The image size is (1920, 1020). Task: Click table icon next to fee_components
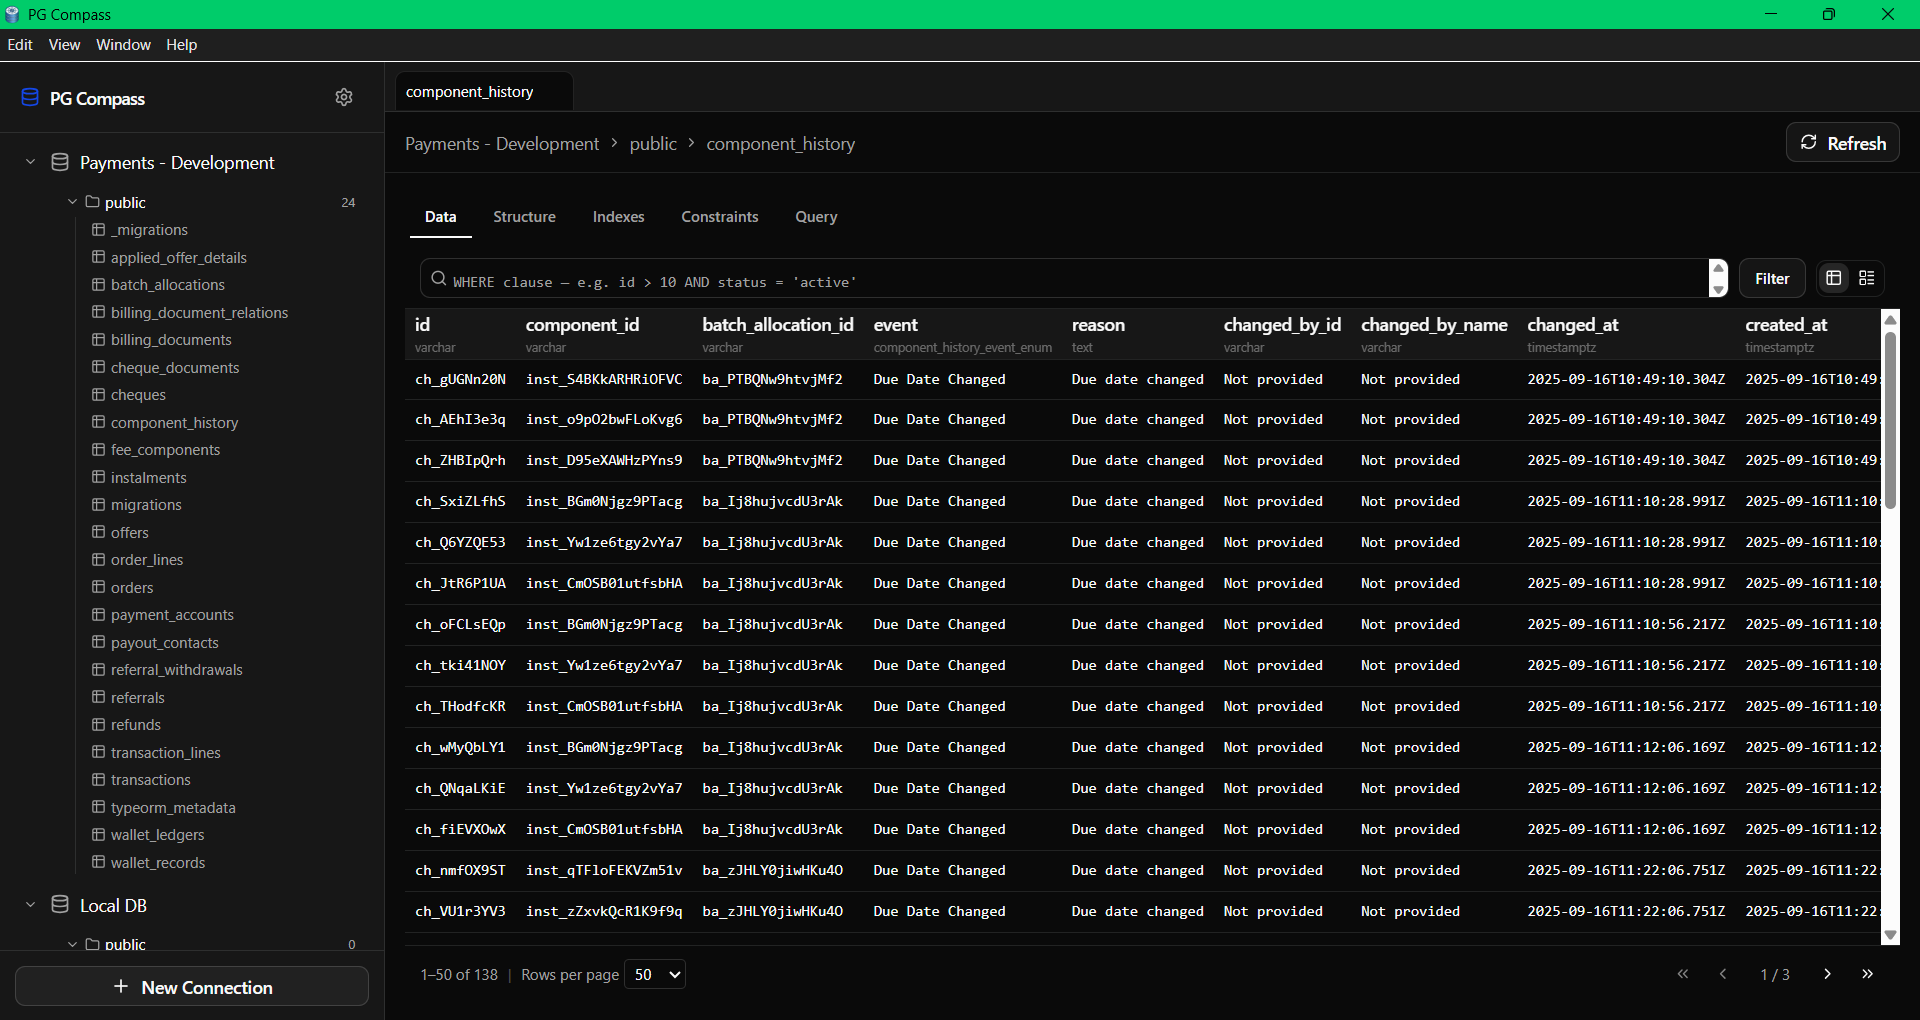point(98,449)
